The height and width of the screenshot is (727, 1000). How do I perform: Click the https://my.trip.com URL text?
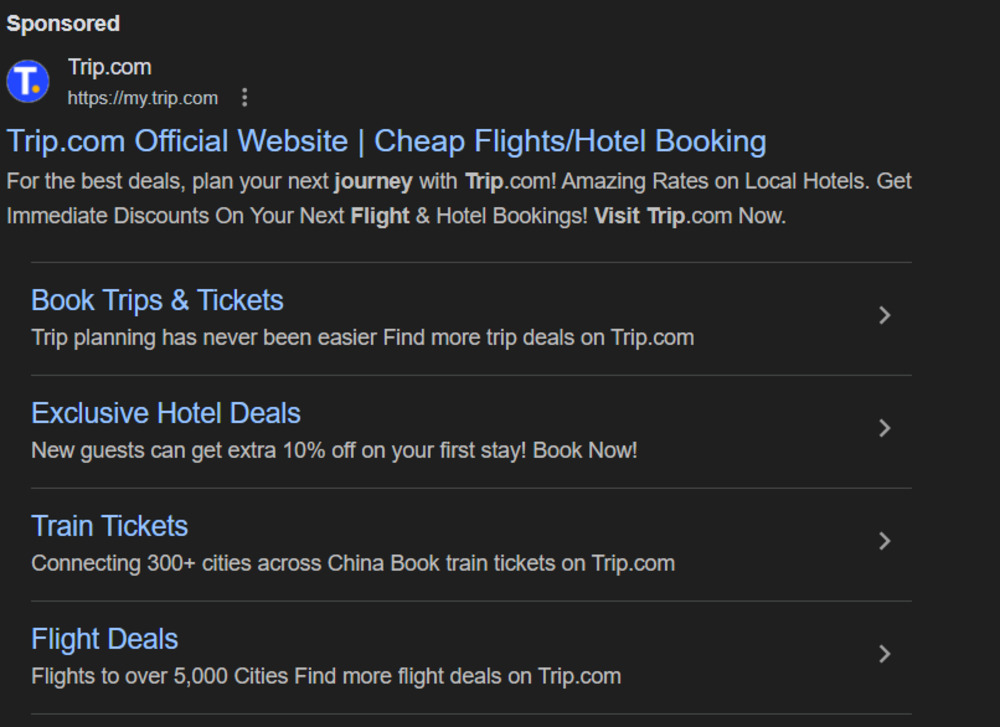[x=143, y=98]
